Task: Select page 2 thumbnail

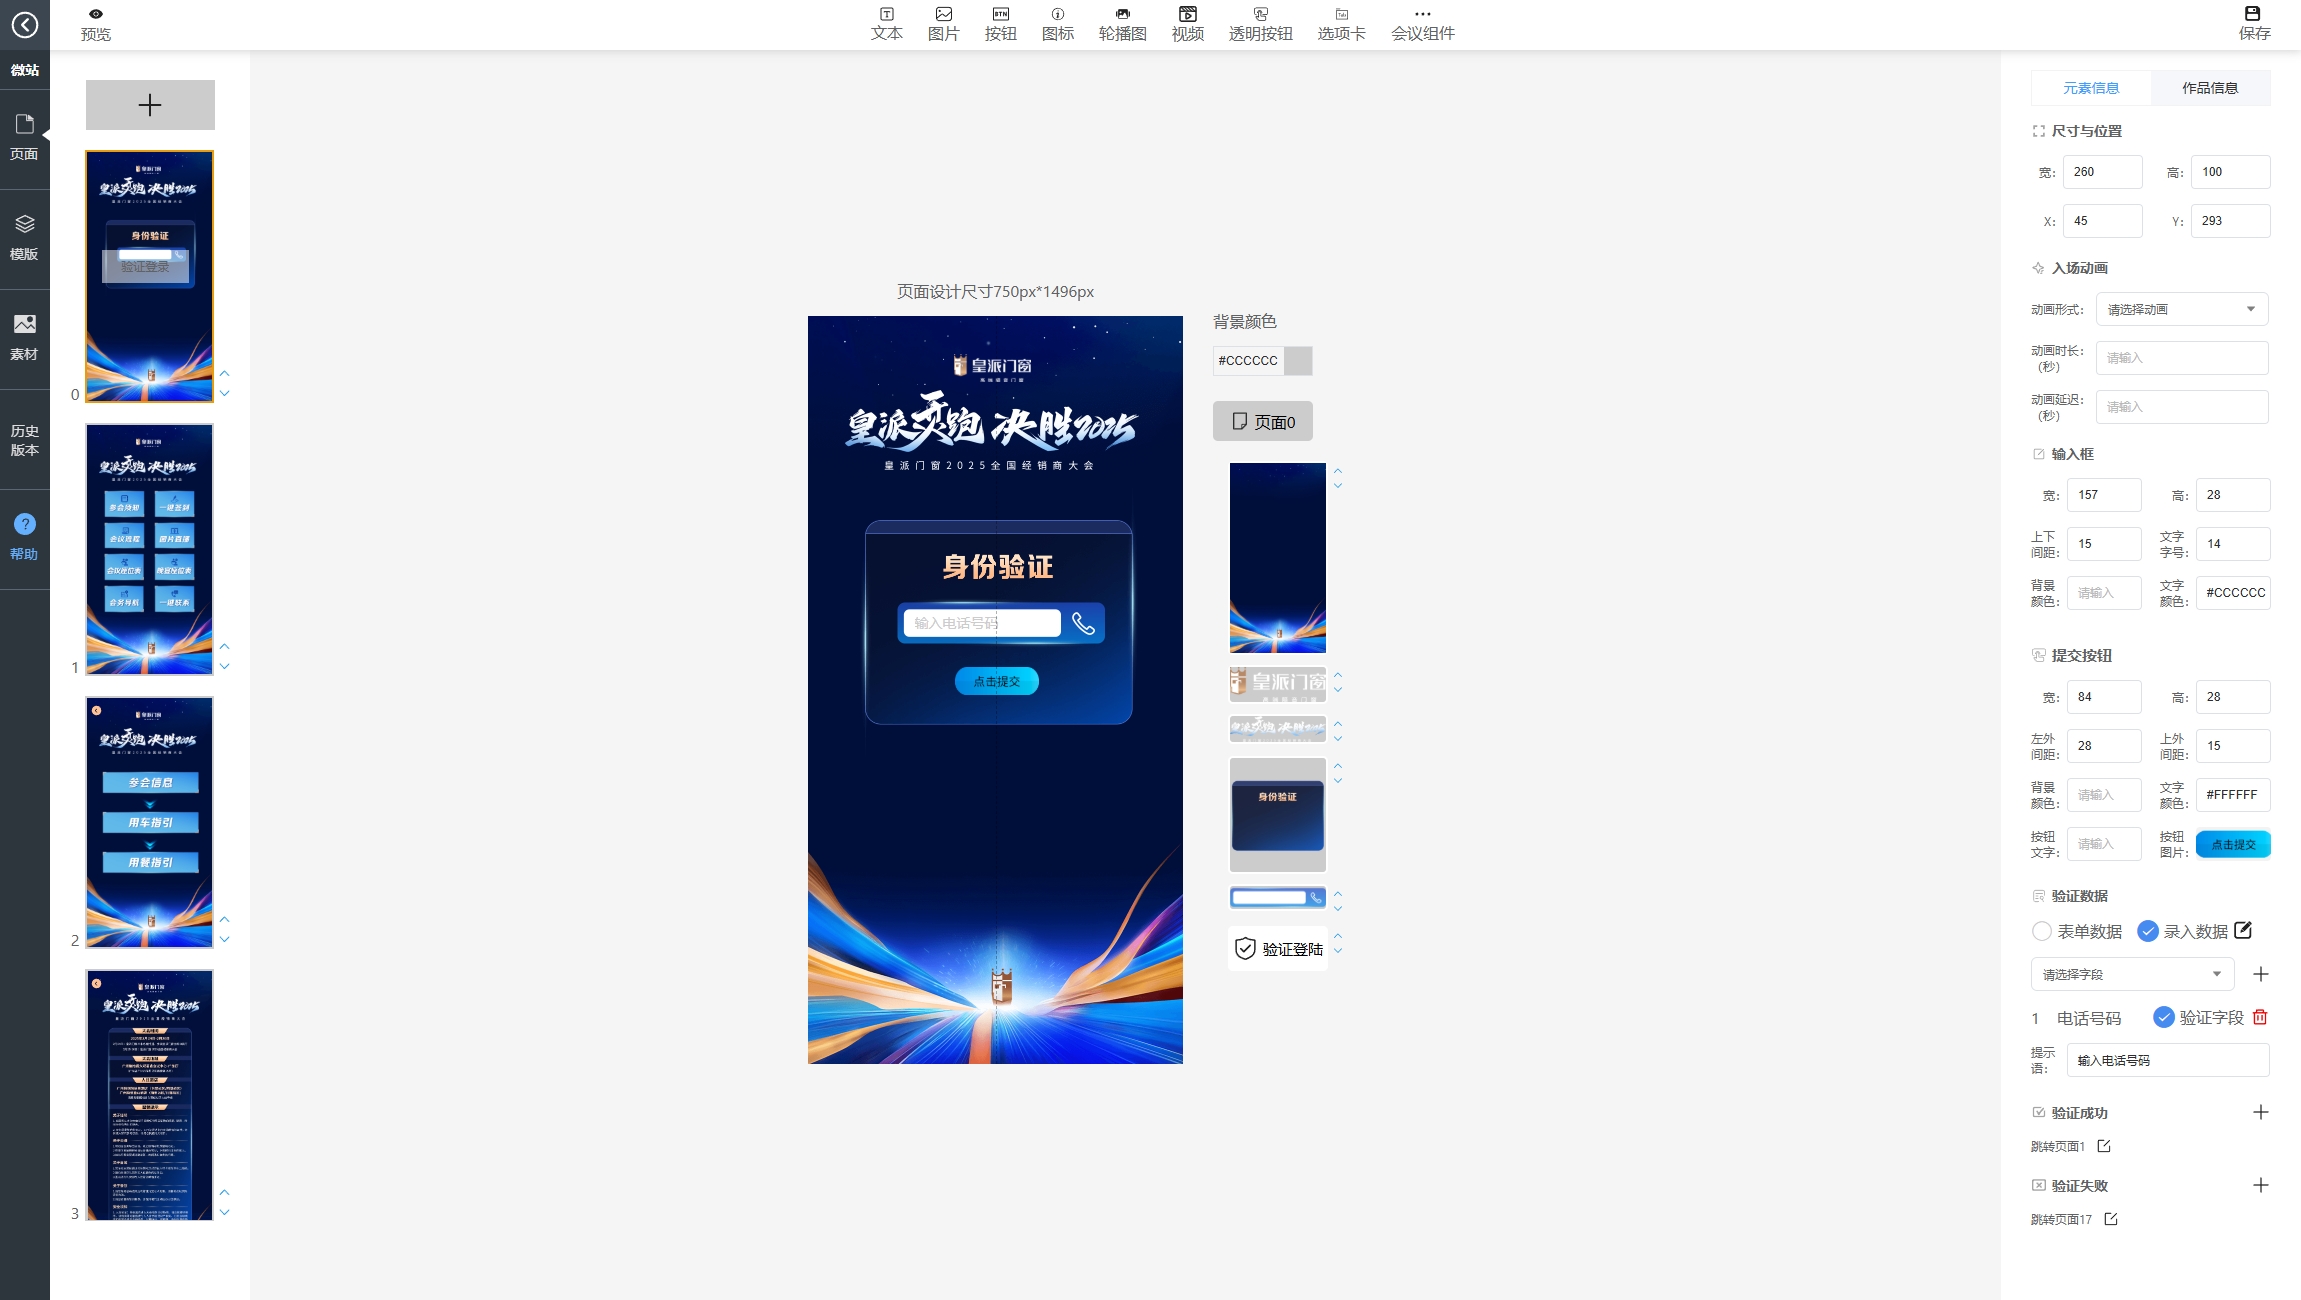Action: (x=150, y=822)
